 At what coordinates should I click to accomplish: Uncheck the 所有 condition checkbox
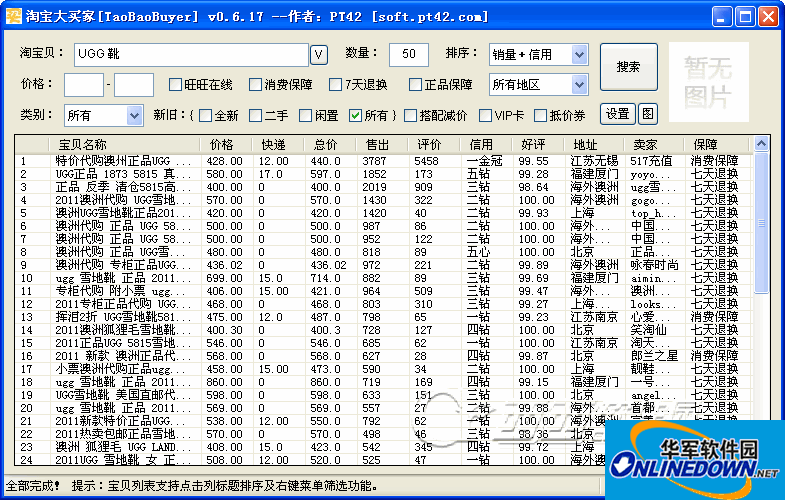click(x=355, y=116)
